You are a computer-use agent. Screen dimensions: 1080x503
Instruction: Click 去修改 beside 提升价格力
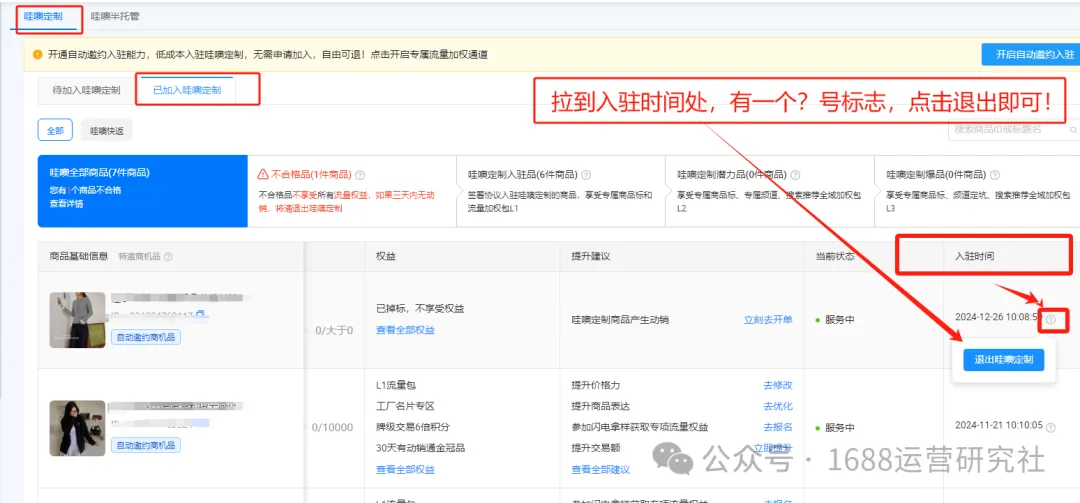[x=778, y=385]
